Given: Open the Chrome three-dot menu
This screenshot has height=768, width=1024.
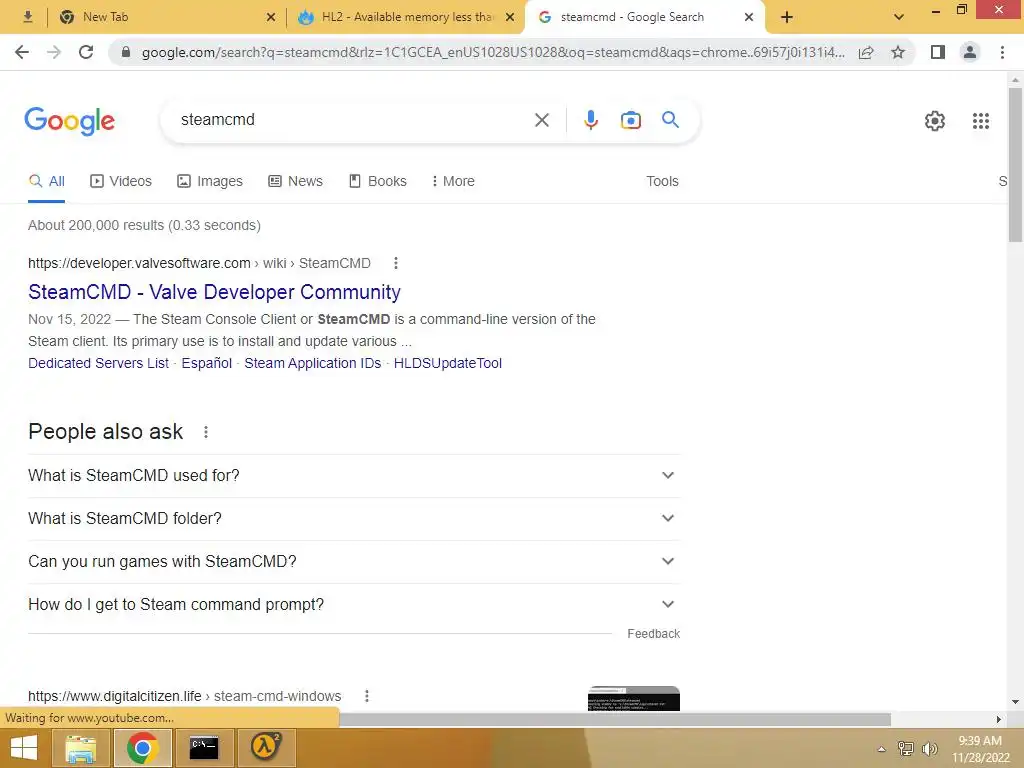Looking at the screenshot, I should click(1002, 52).
